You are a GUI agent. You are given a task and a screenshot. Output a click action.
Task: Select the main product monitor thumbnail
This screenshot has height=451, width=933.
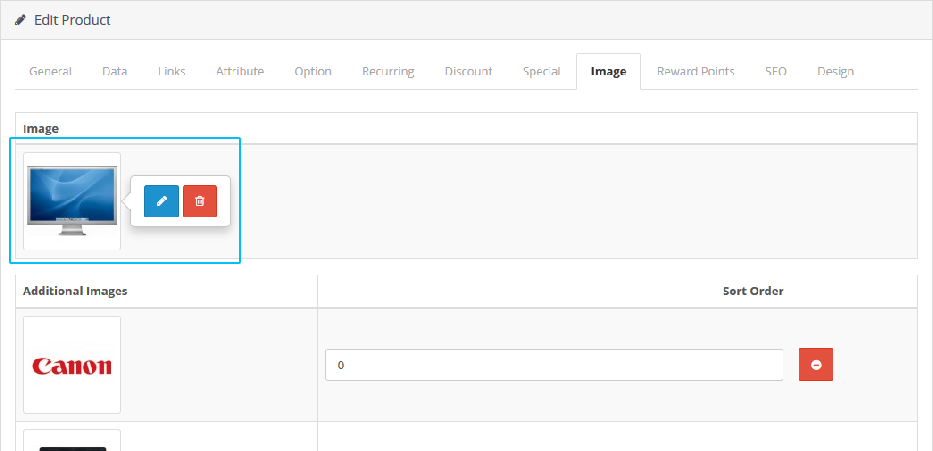click(72, 201)
